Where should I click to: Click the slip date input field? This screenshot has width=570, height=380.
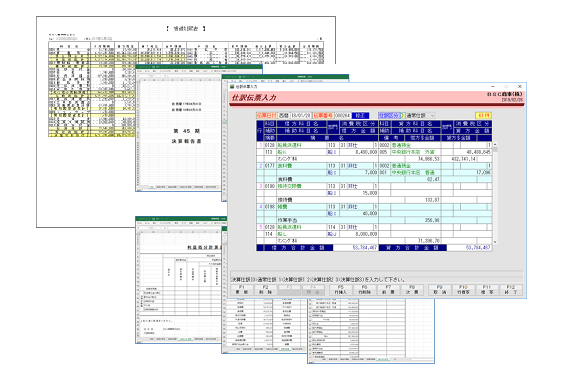click(301, 115)
